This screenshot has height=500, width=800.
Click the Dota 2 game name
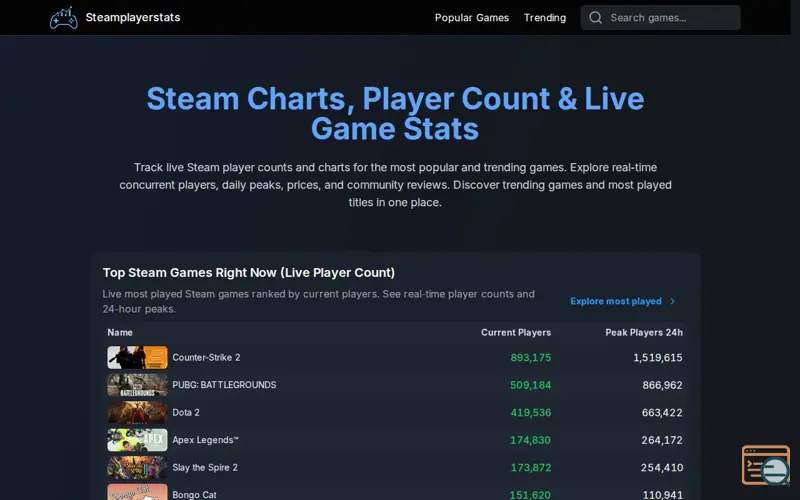(186, 413)
